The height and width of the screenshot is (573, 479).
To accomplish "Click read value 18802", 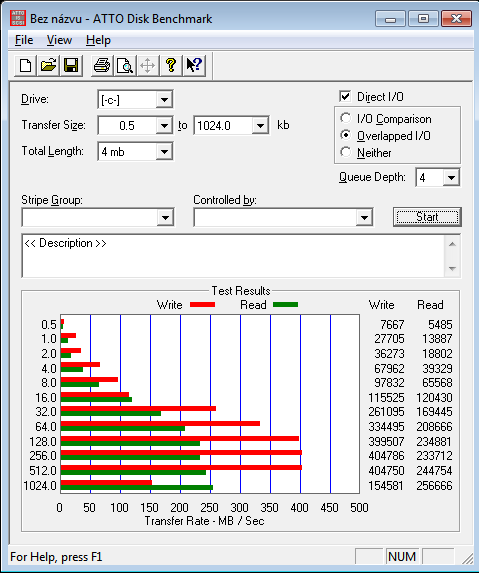I will tap(437, 354).
